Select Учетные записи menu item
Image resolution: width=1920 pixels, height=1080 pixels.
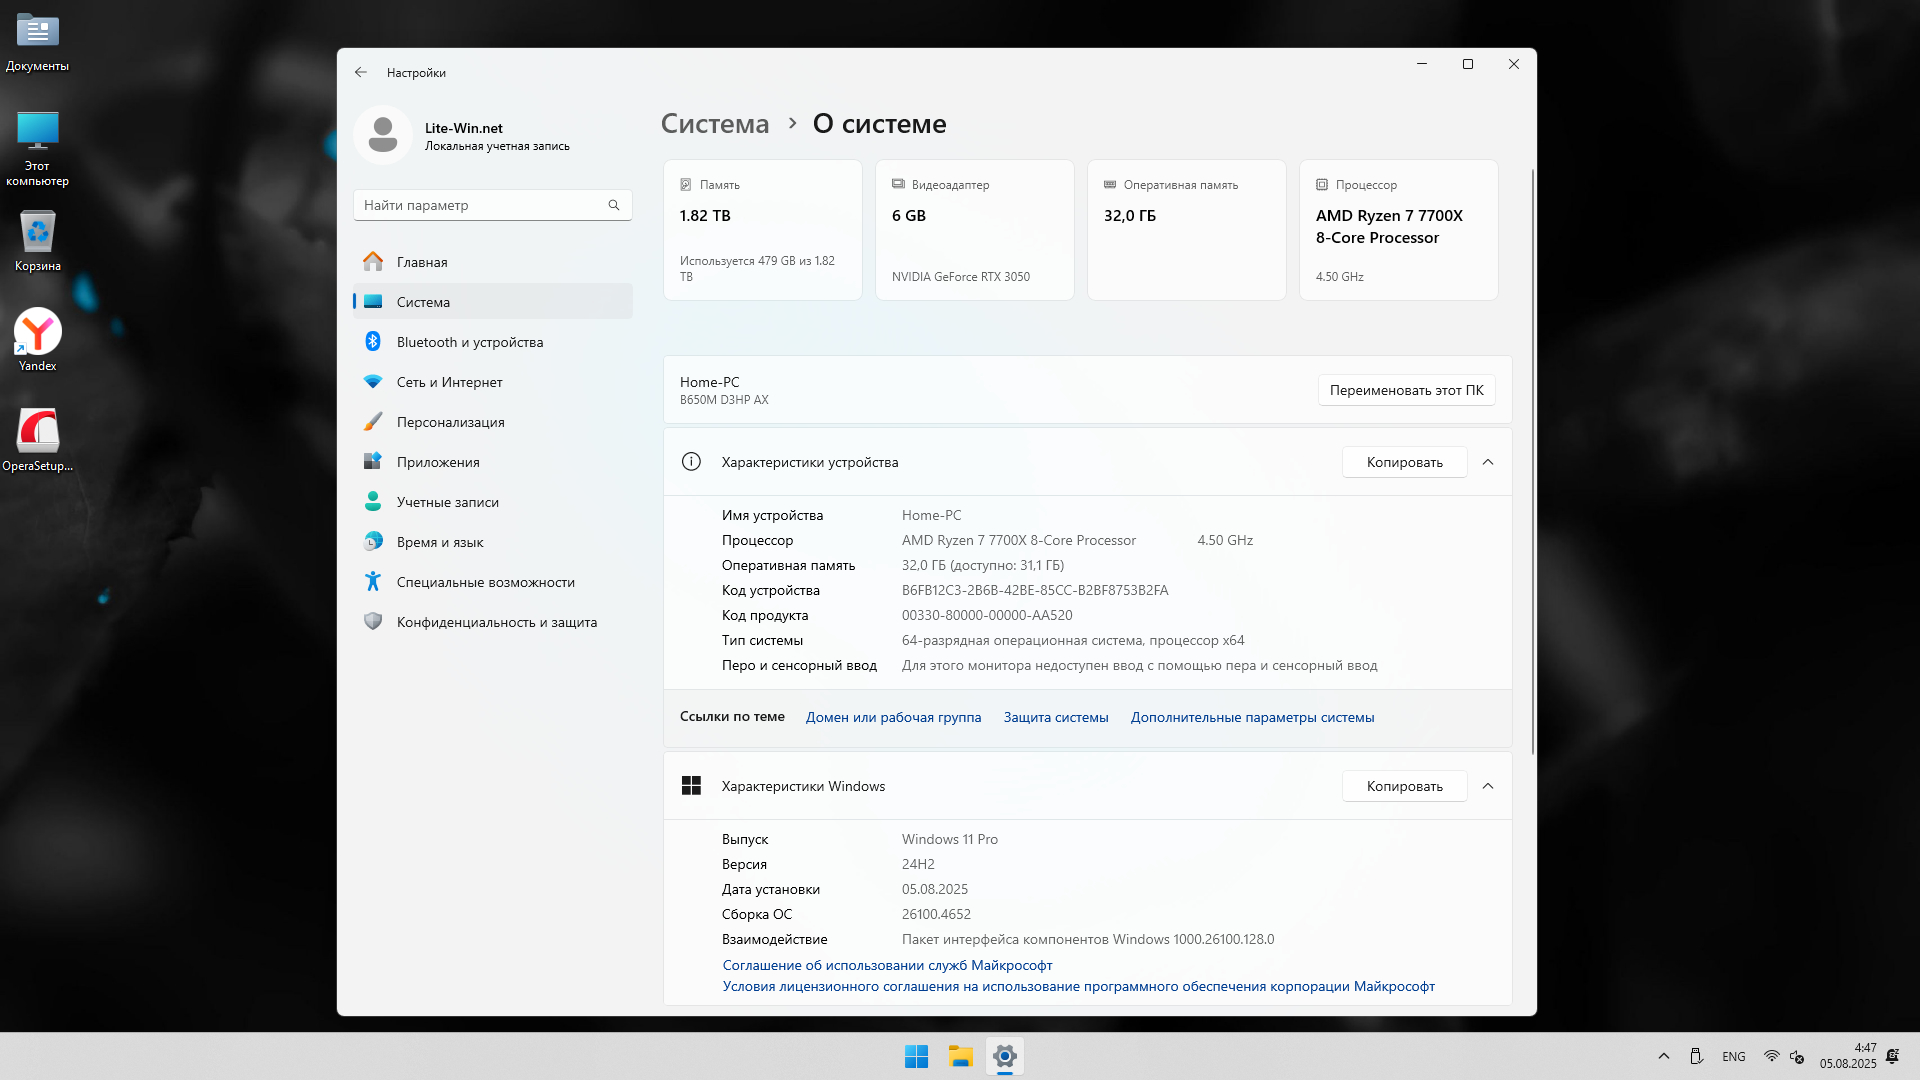click(447, 502)
